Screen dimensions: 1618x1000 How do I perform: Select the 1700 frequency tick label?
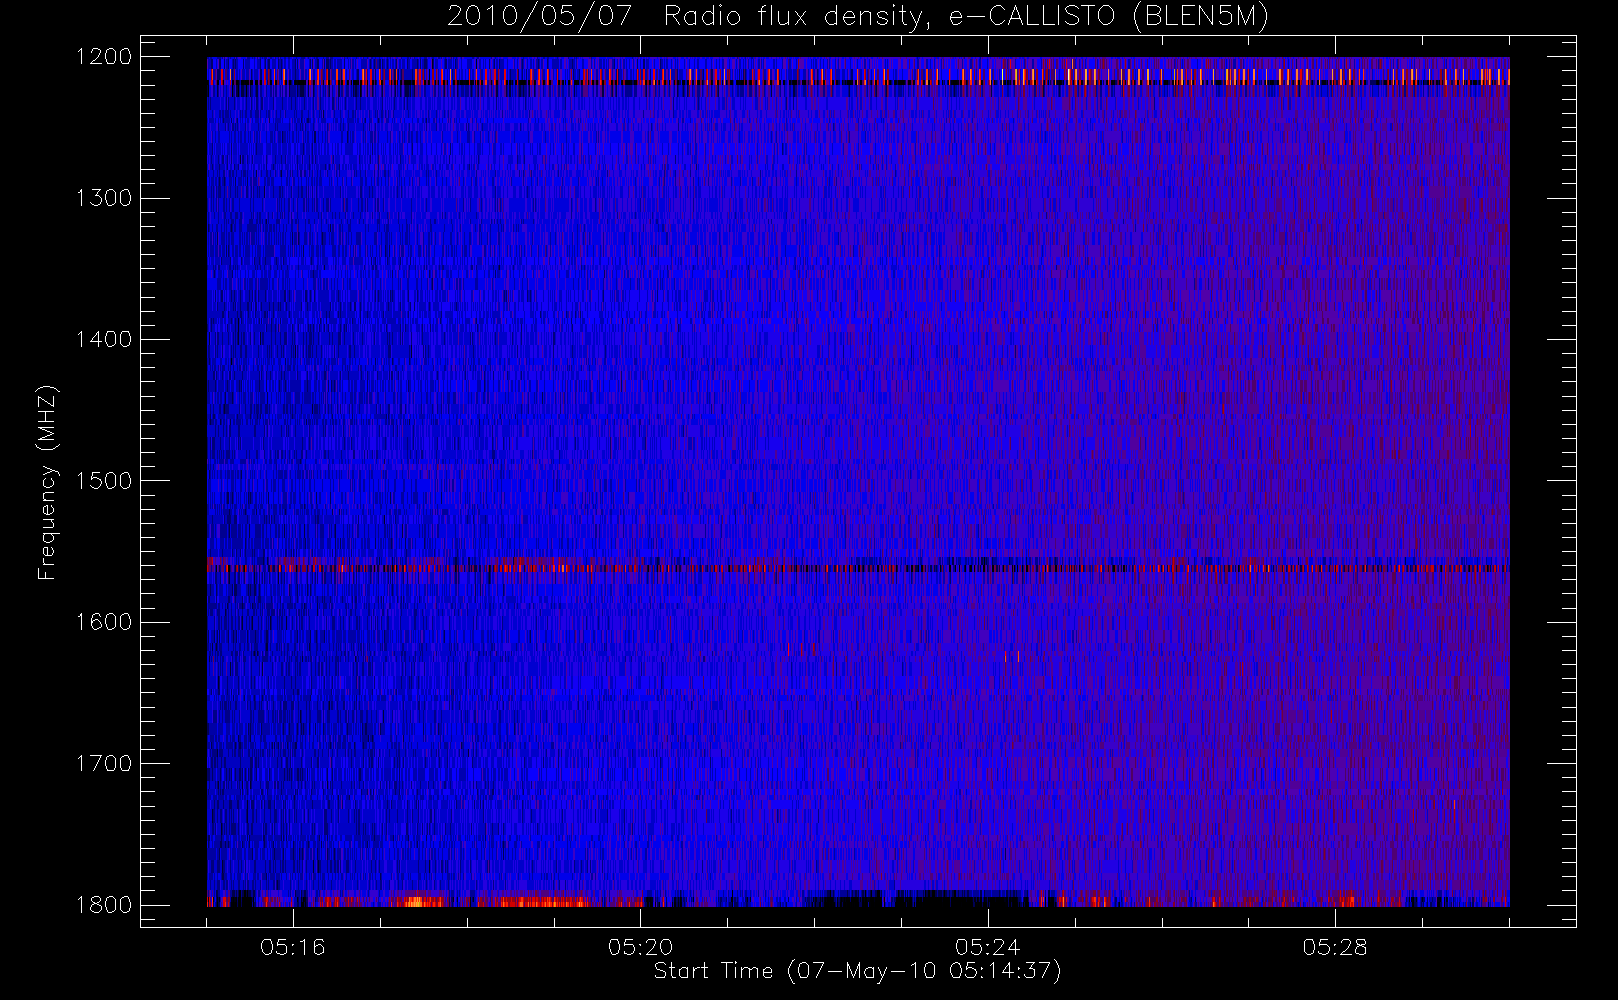104,764
